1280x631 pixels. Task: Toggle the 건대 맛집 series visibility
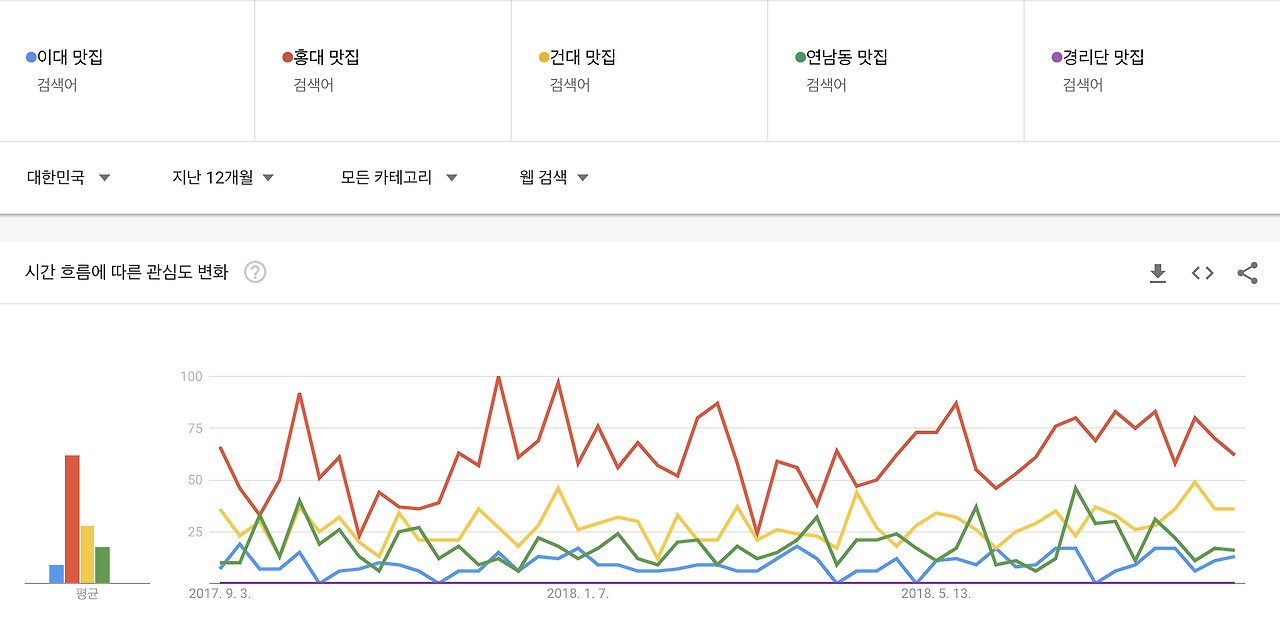(575, 57)
